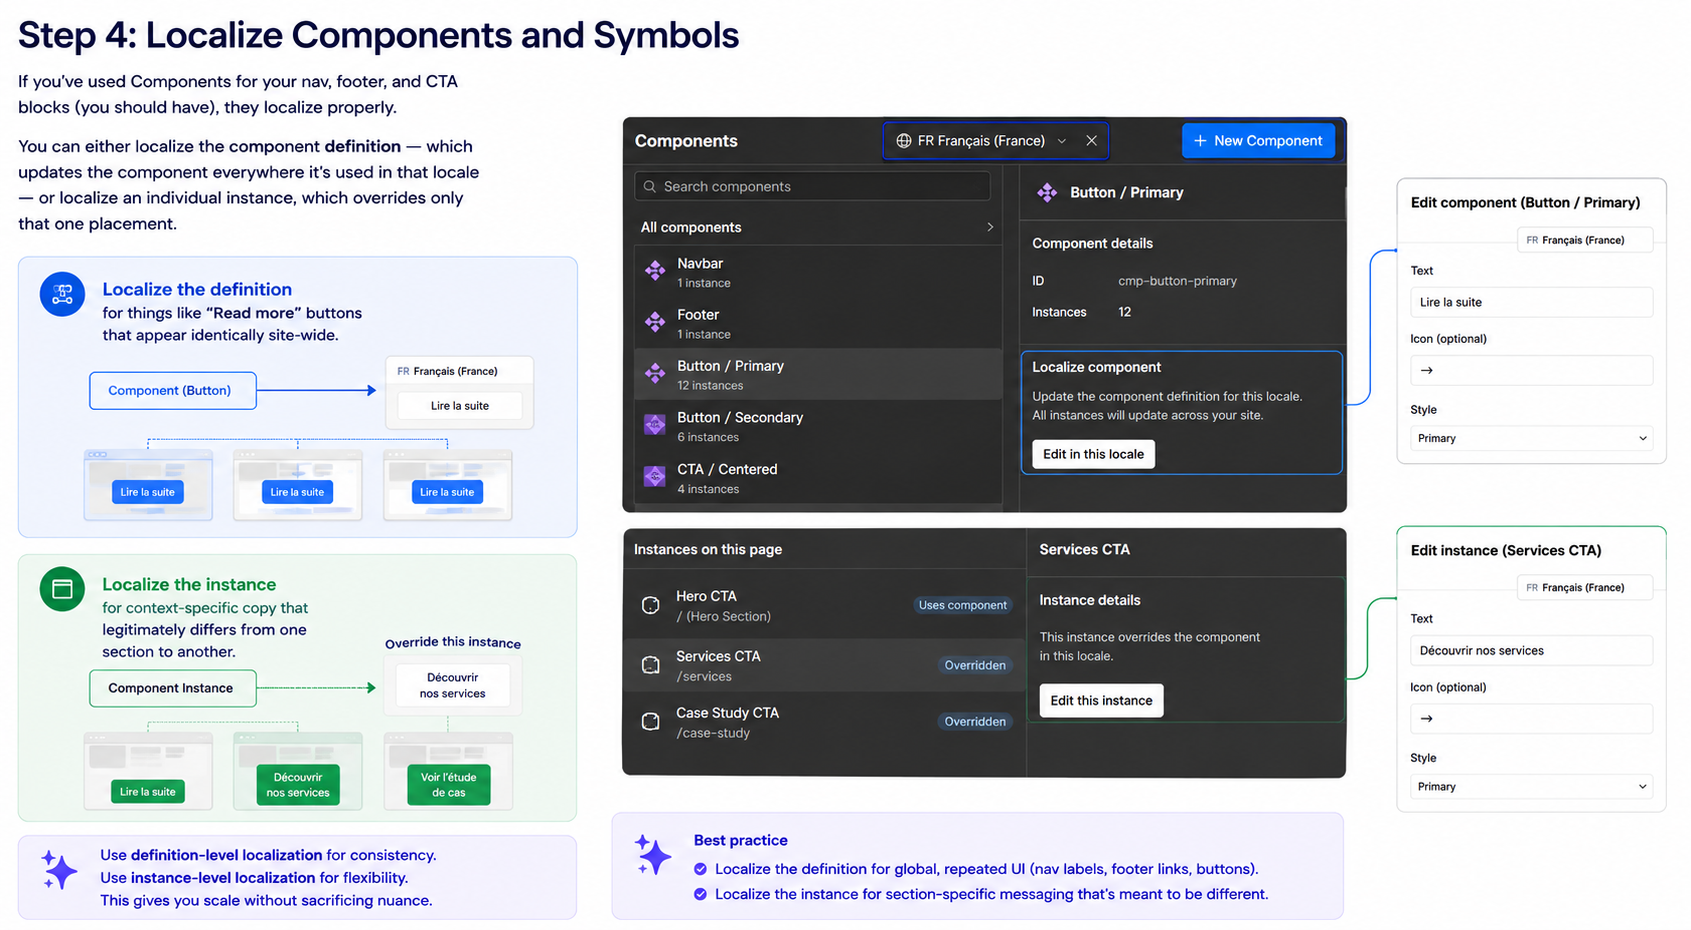1691x930 pixels.
Task: Click the search magnifier icon
Action: (x=650, y=187)
